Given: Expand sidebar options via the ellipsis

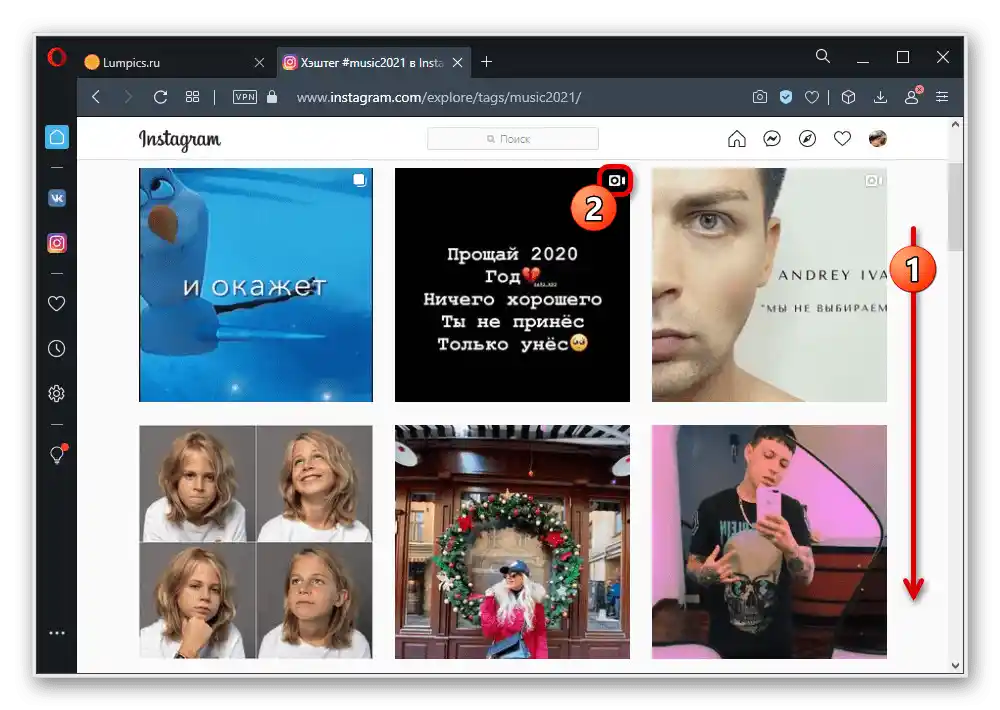Looking at the screenshot, I should point(56,632).
